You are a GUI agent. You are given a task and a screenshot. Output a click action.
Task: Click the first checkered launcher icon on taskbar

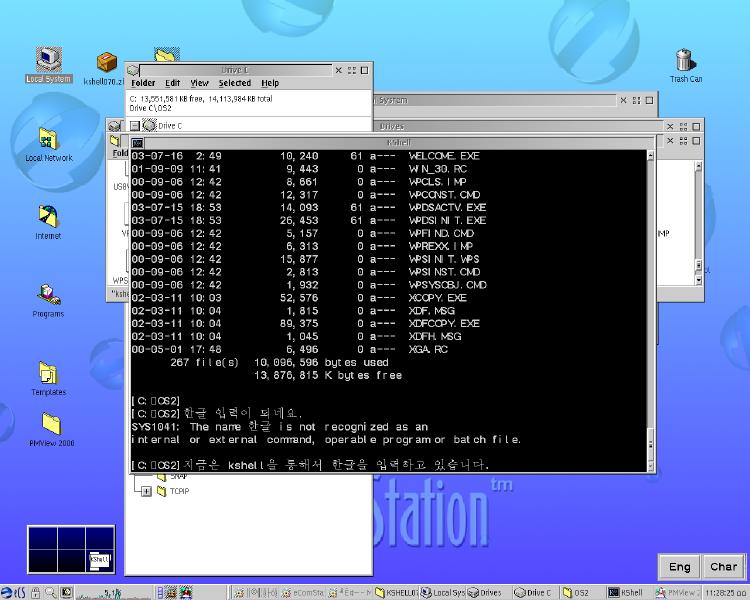pos(171,593)
